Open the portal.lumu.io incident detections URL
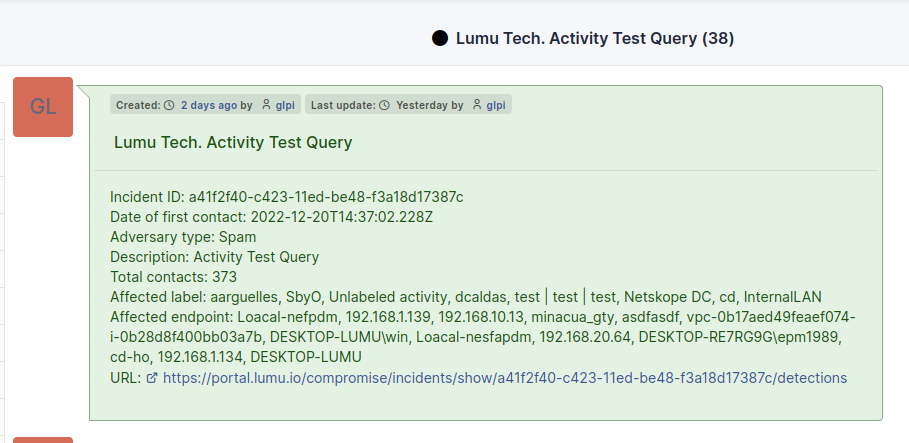909x443 pixels. coord(504,378)
